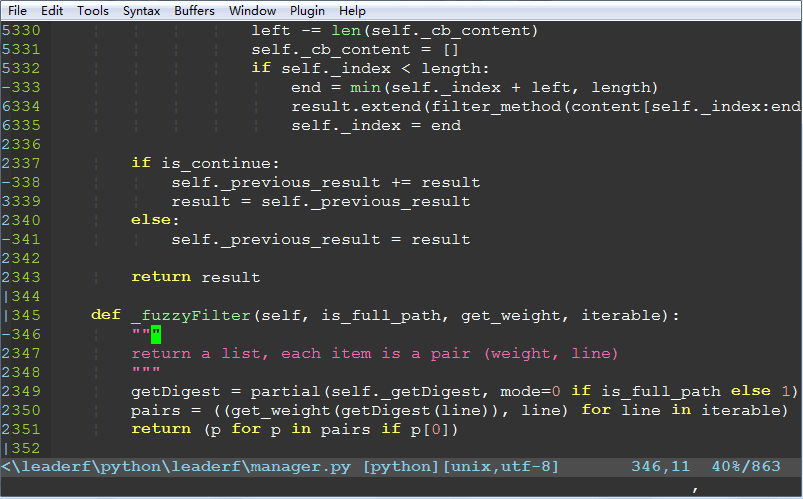Open the Help menu
The height and width of the screenshot is (499, 803).
pos(352,11)
